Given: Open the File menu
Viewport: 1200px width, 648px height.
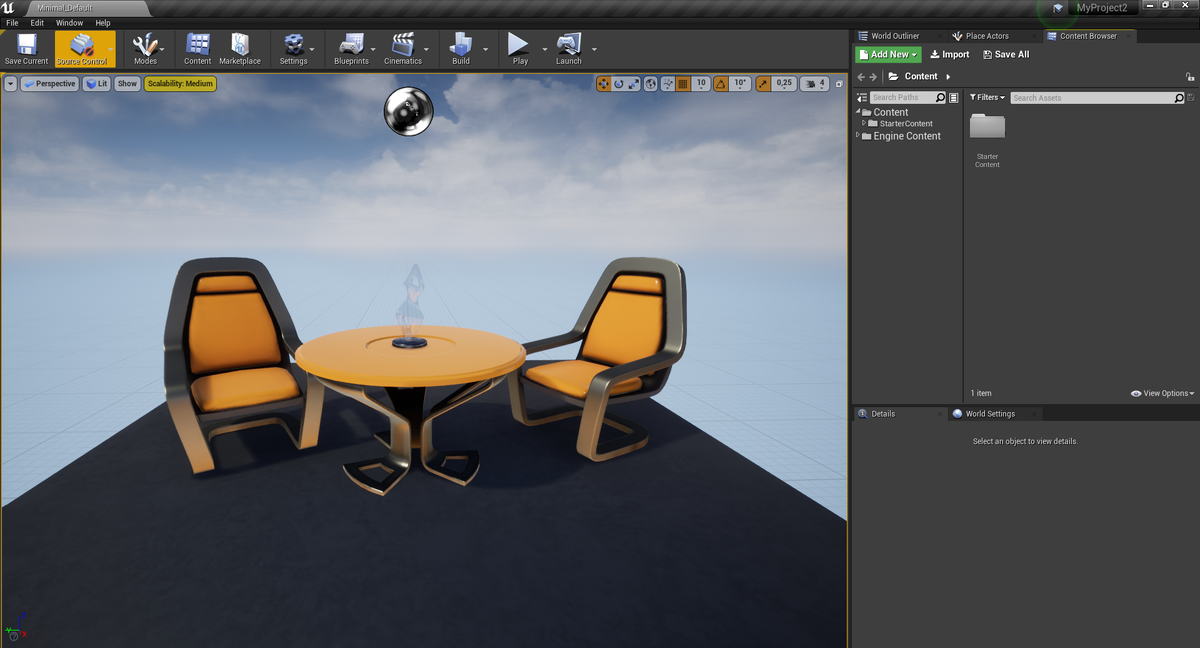Looking at the screenshot, I should coord(12,23).
